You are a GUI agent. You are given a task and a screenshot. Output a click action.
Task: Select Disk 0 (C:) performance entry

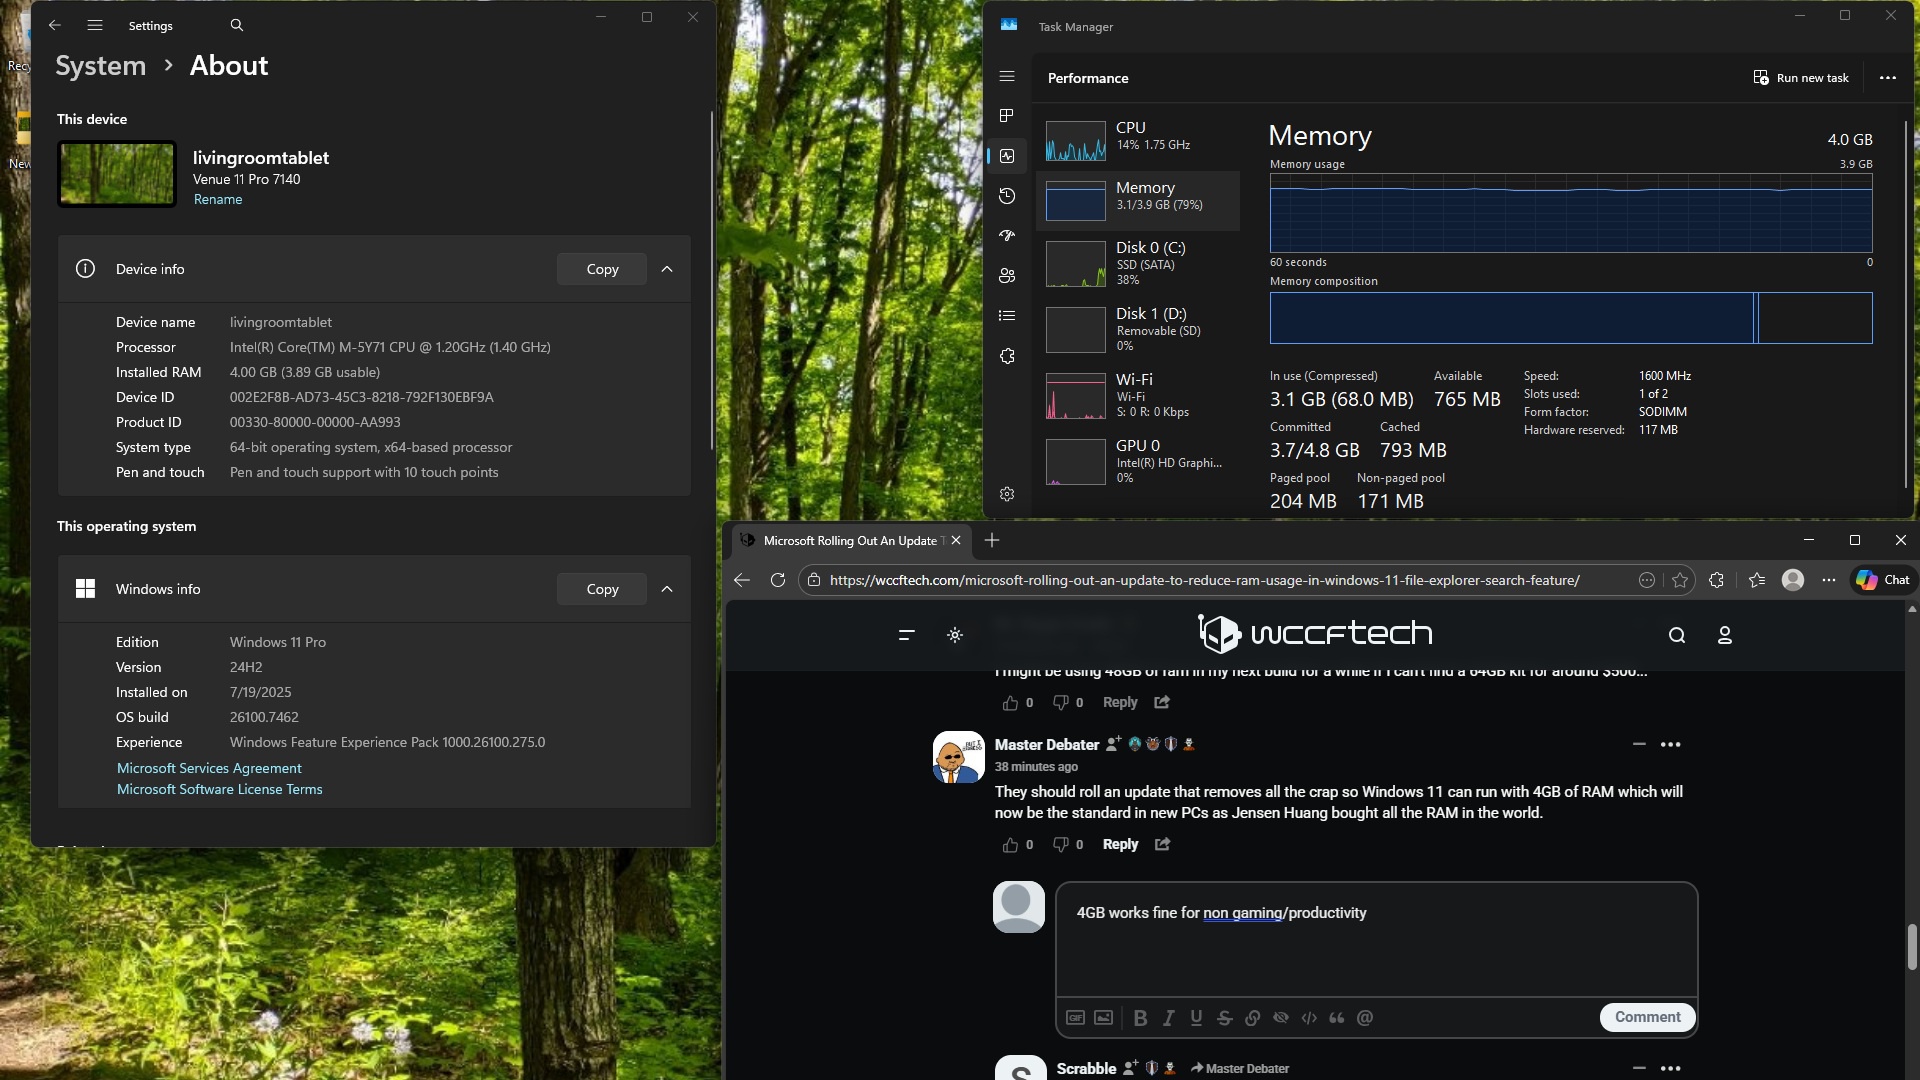coord(1139,265)
